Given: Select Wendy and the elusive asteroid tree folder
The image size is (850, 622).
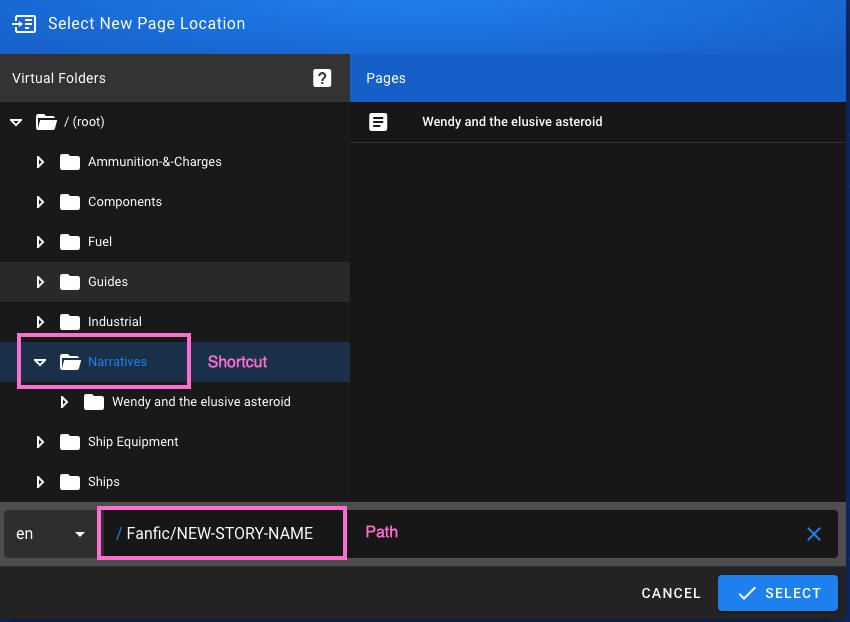Looking at the screenshot, I should tap(201, 402).
